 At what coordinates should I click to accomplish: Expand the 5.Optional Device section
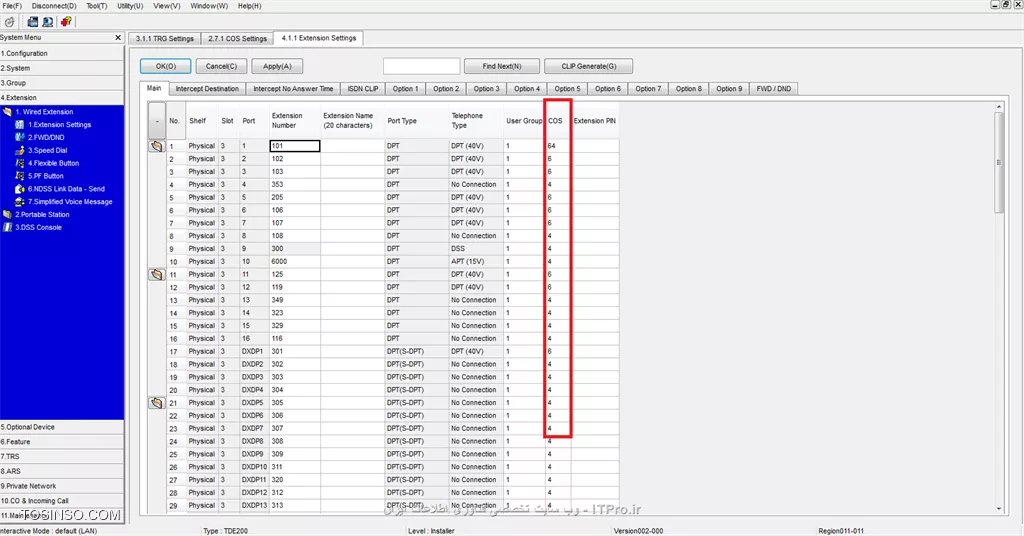click(62, 427)
